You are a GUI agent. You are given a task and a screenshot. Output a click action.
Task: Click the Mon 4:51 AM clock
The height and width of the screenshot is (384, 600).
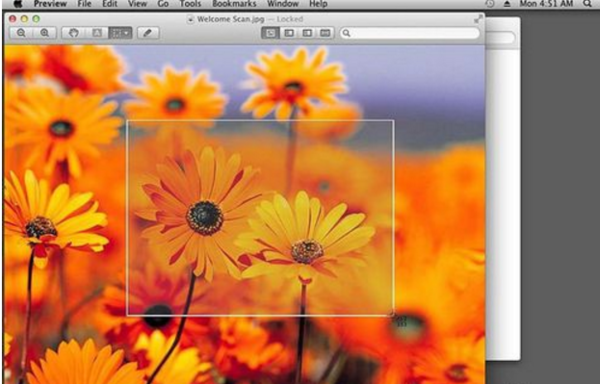(x=546, y=4)
